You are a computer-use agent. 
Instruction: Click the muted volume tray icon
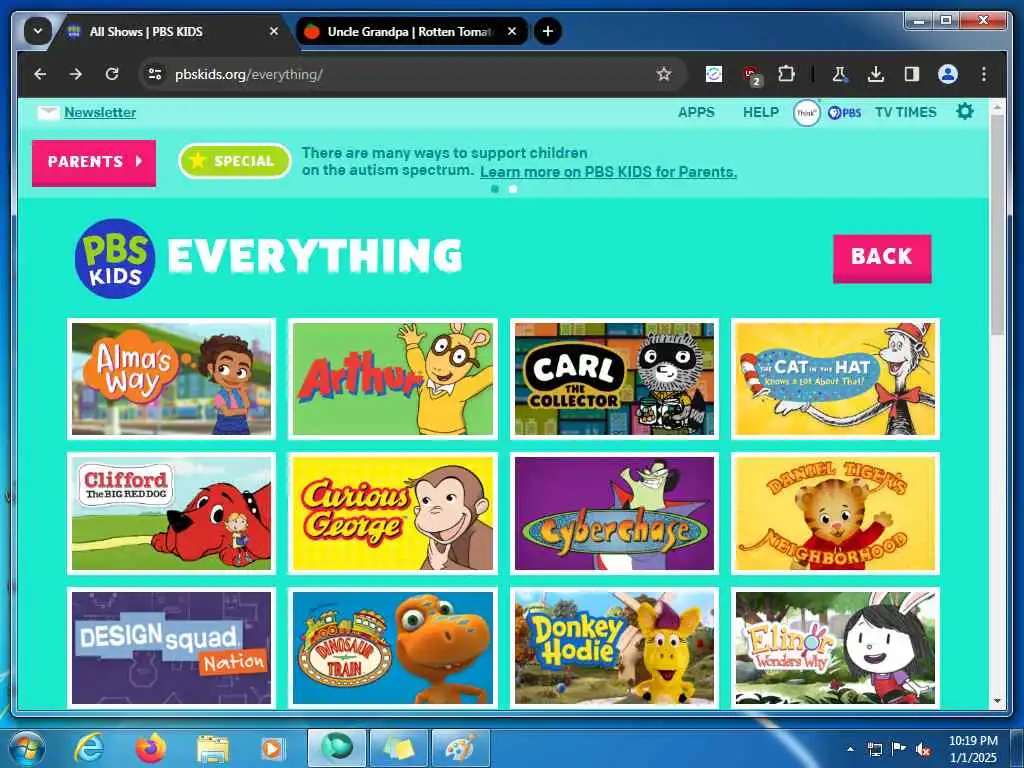tap(923, 749)
